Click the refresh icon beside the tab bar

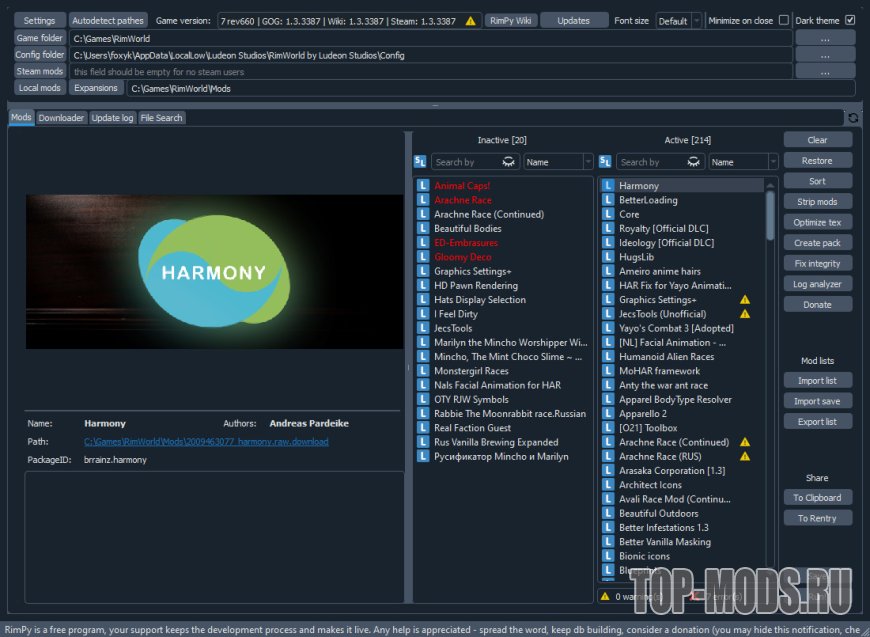click(852, 118)
